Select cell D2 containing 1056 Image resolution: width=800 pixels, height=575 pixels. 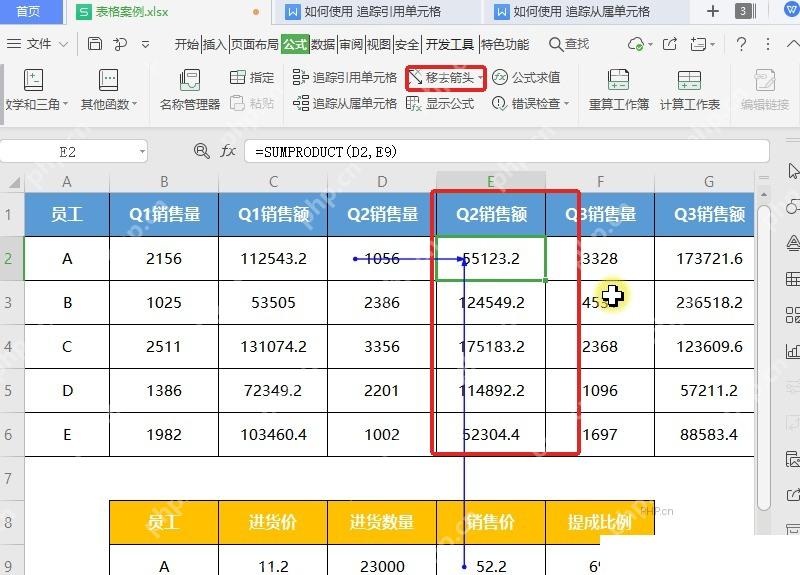pyautogui.click(x=382, y=258)
